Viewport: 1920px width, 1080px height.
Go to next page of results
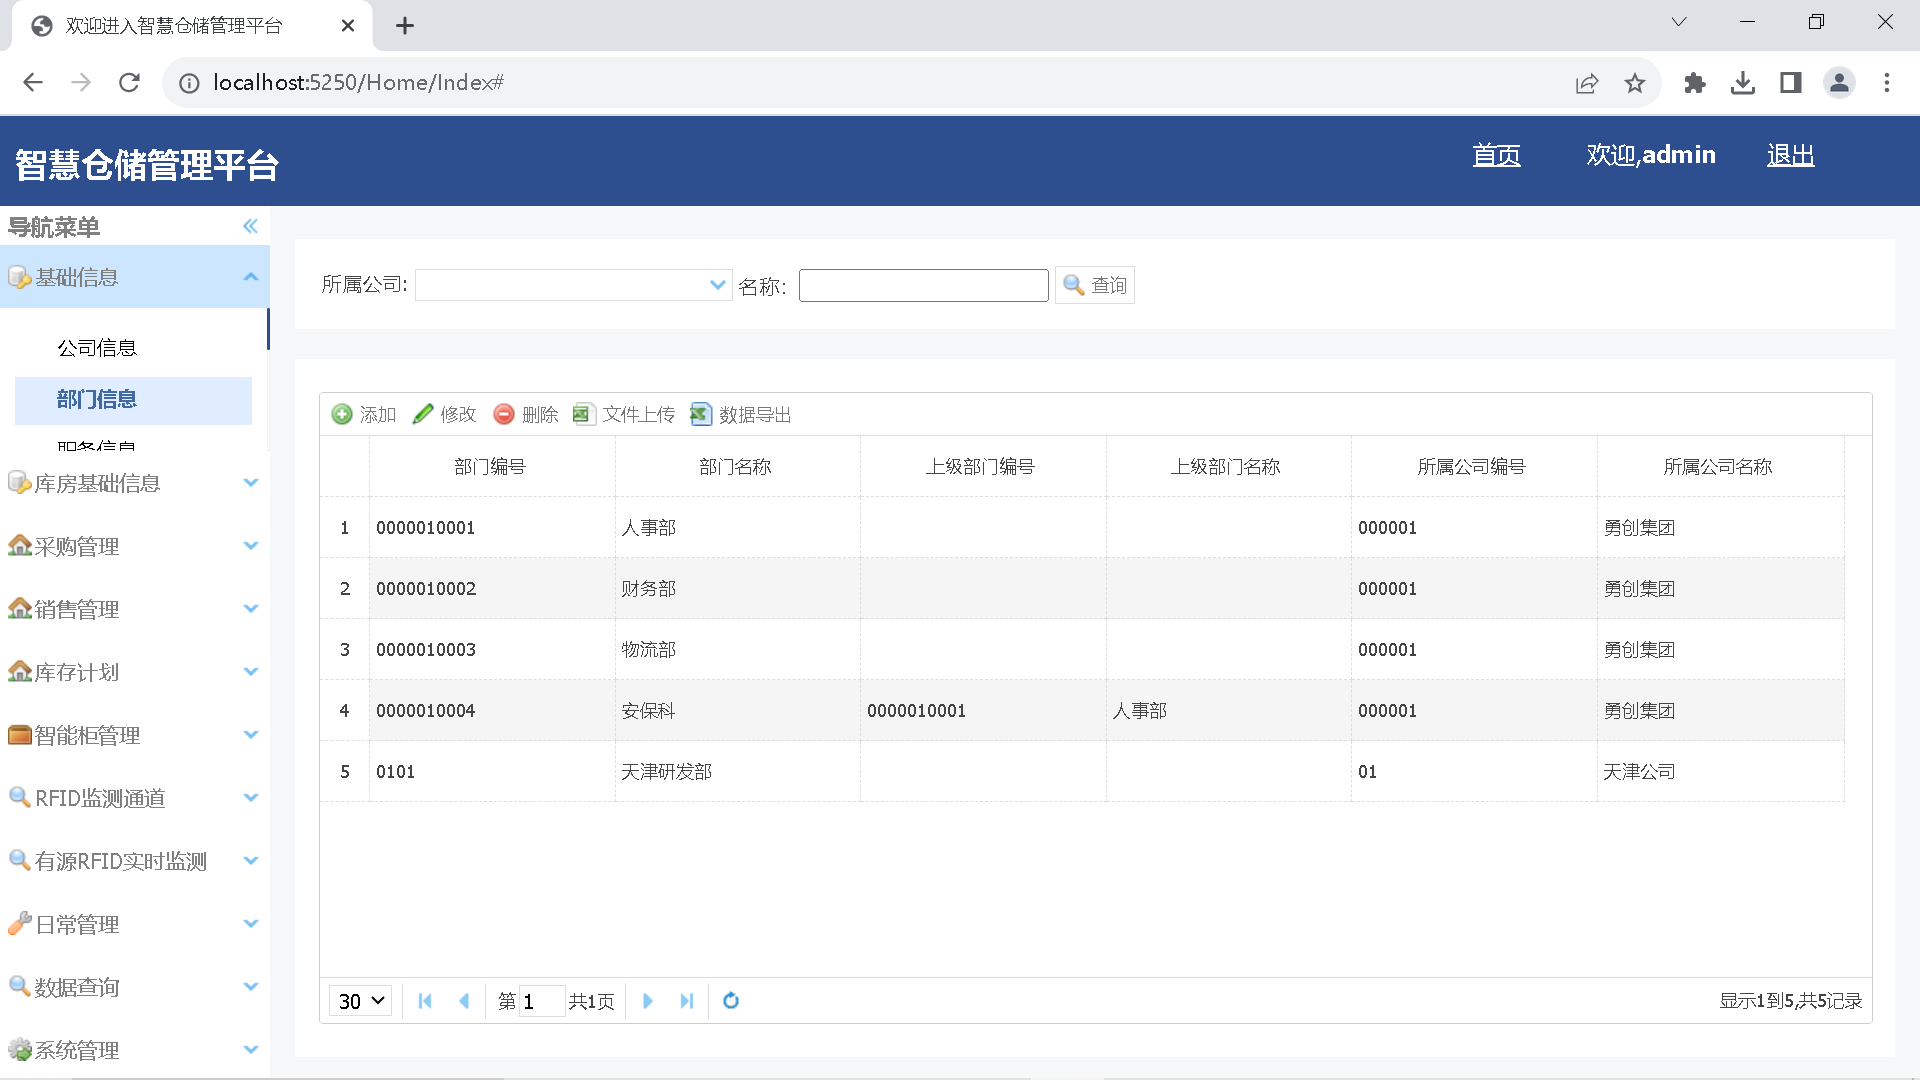point(647,1001)
